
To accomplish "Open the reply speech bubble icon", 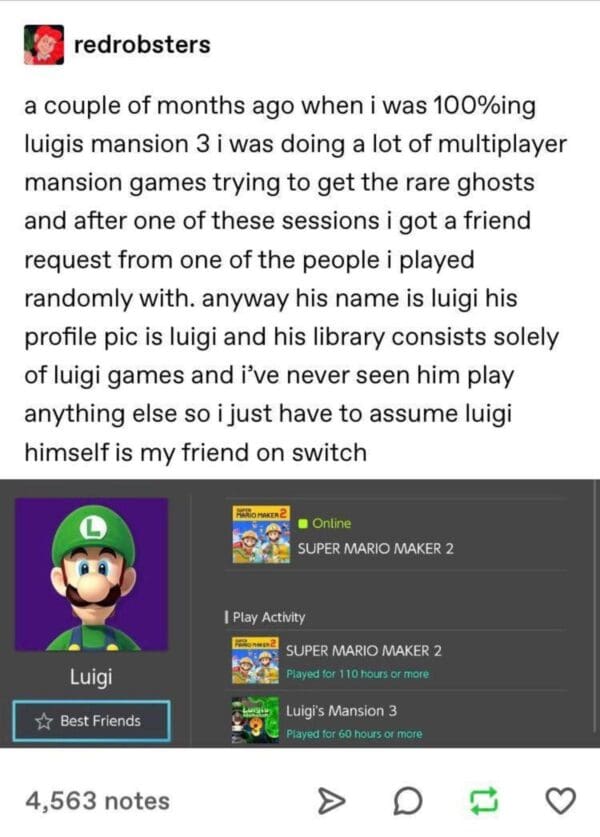I will pyautogui.click(x=408, y=801).
